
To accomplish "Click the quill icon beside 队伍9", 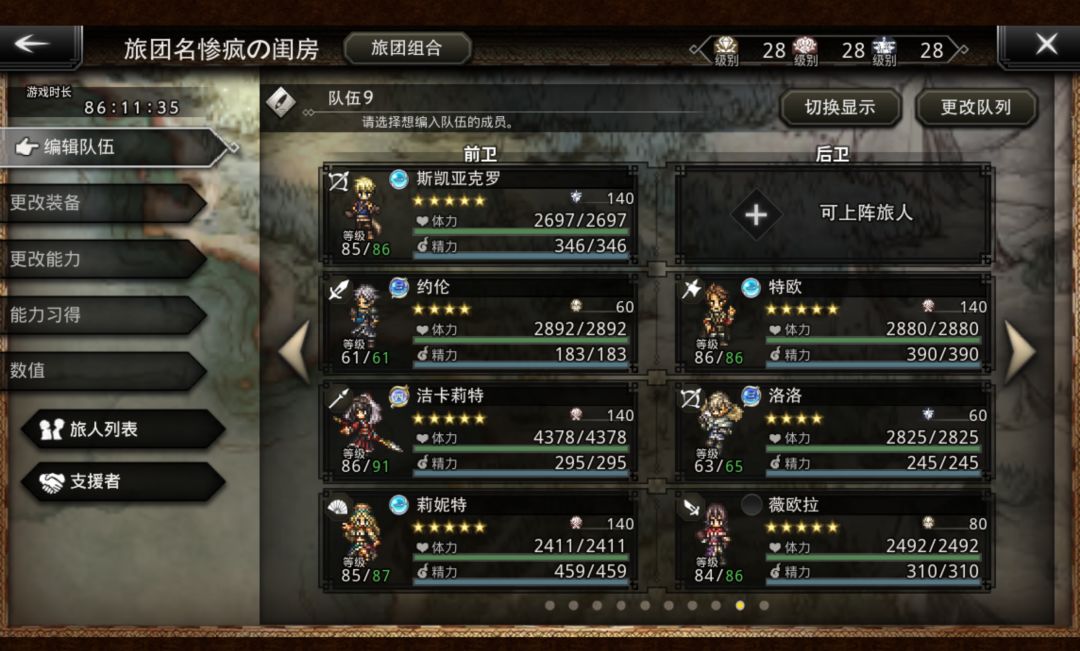I will [280, 103].
